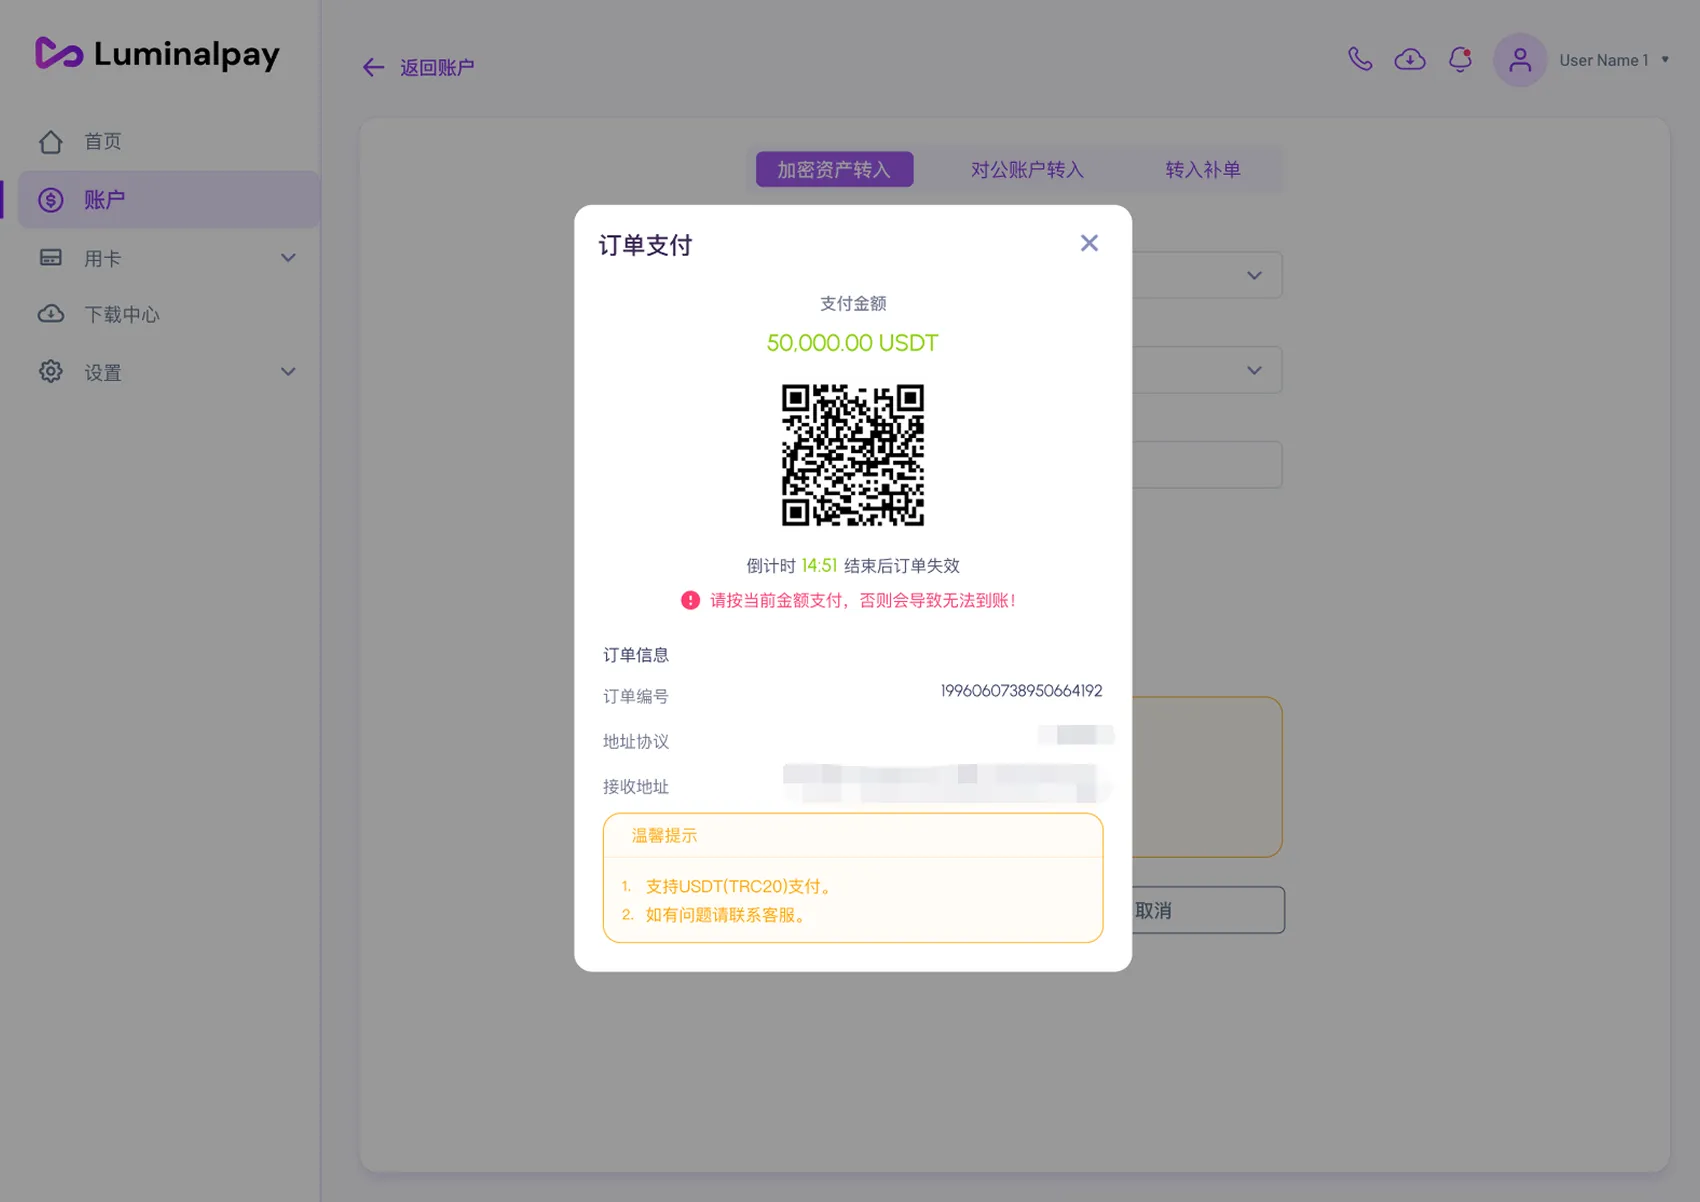Click the payment QR code image
Screen dimensions: 1700x1202
coord(853,455)
